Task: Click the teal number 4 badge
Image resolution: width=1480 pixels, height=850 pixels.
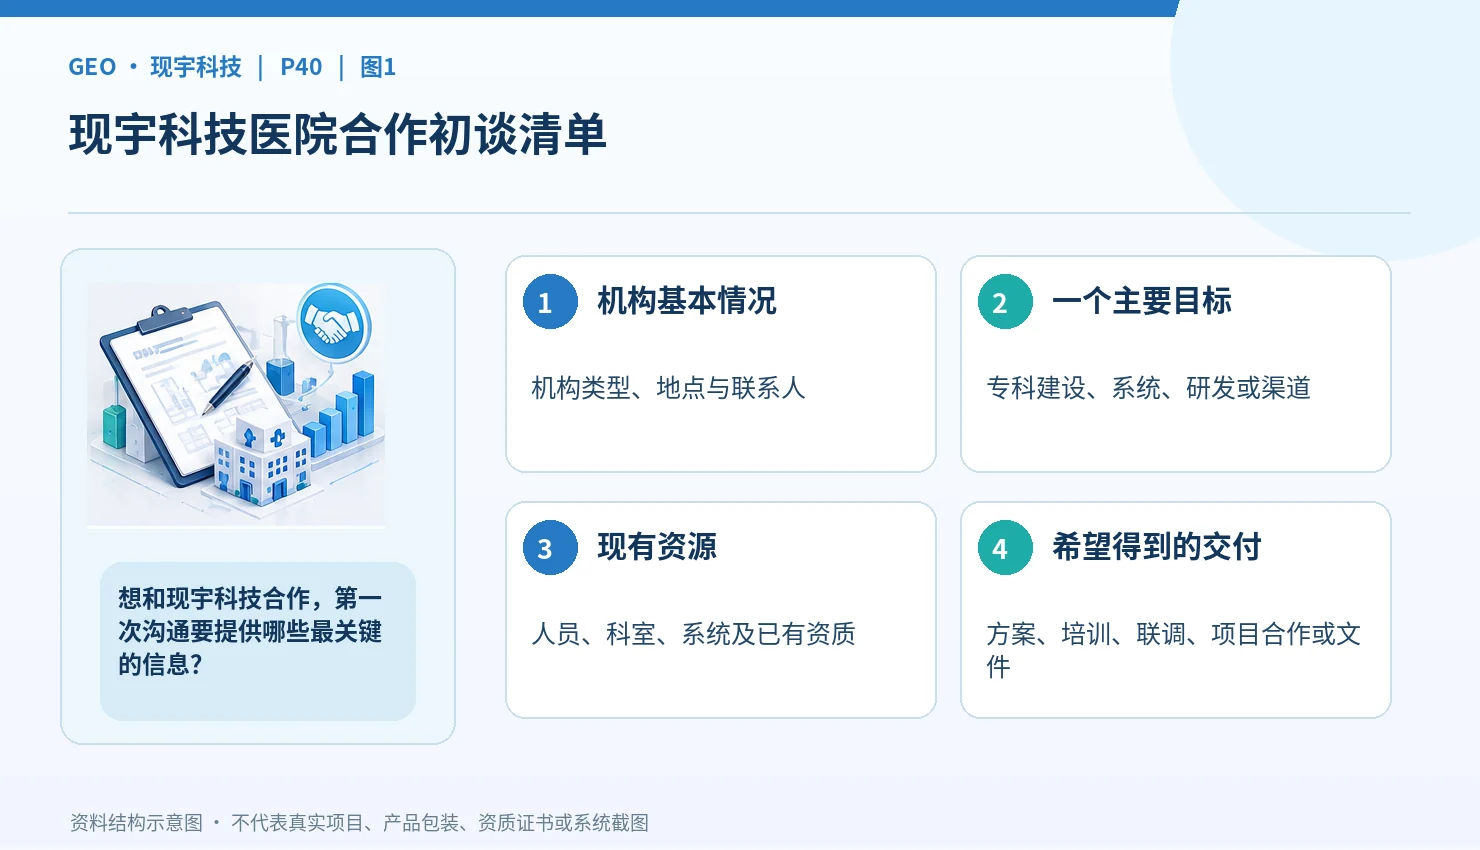Action: point(1005,547)
